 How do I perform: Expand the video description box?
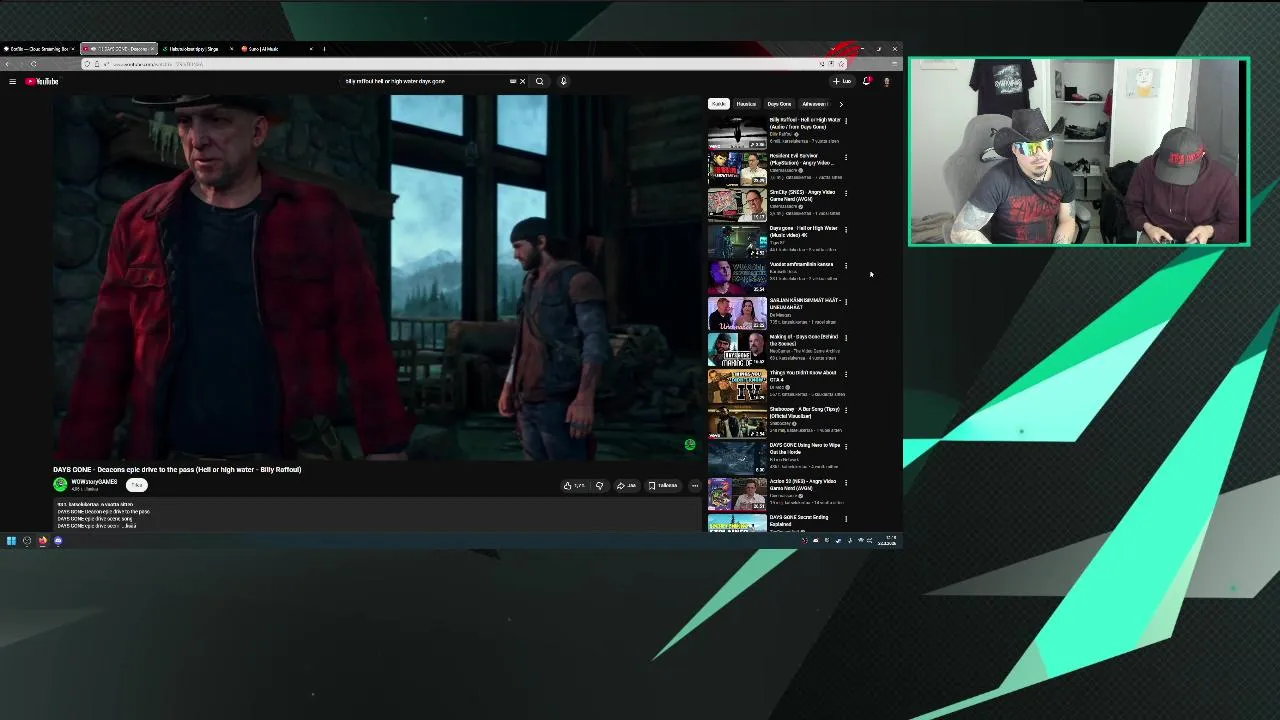(x=378, y=515)
